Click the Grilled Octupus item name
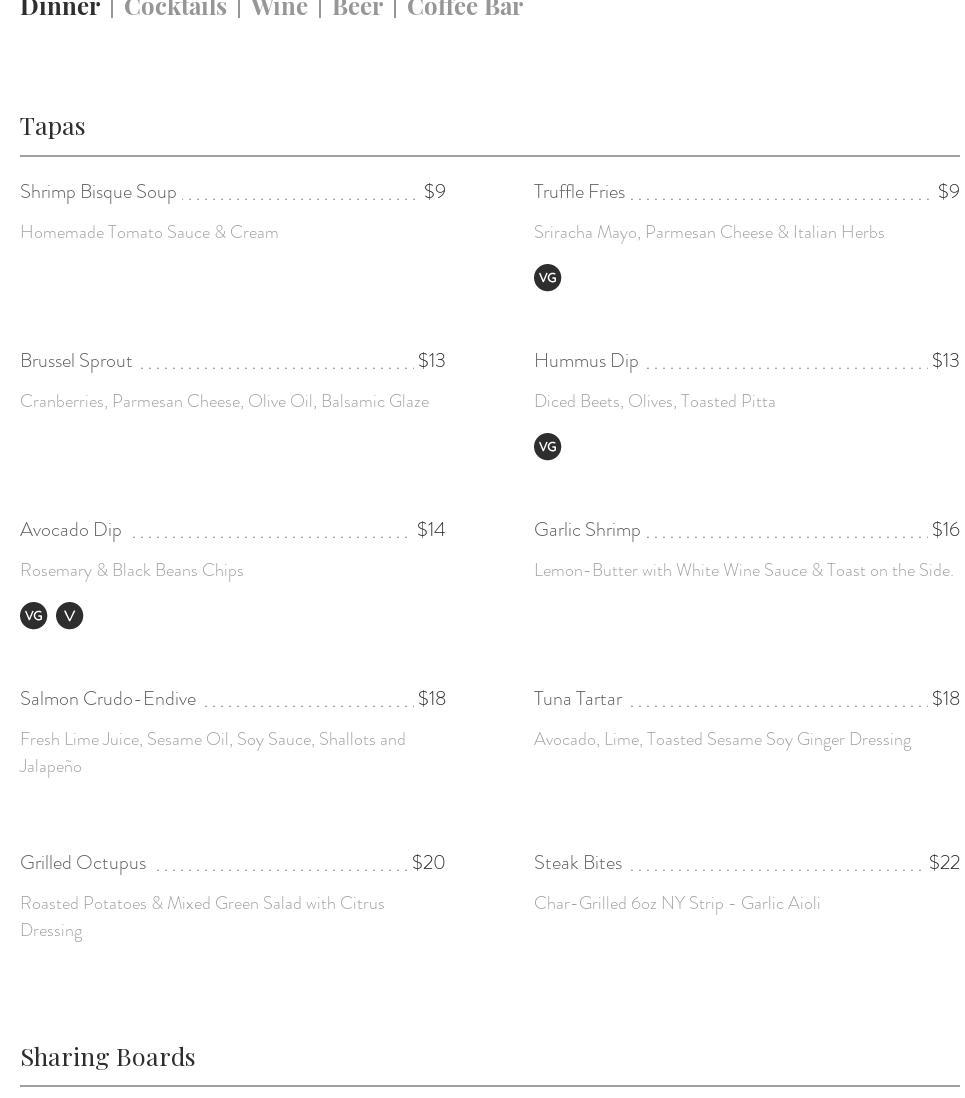This screenshot has width=965, height=1098. (x=83, y=863)
